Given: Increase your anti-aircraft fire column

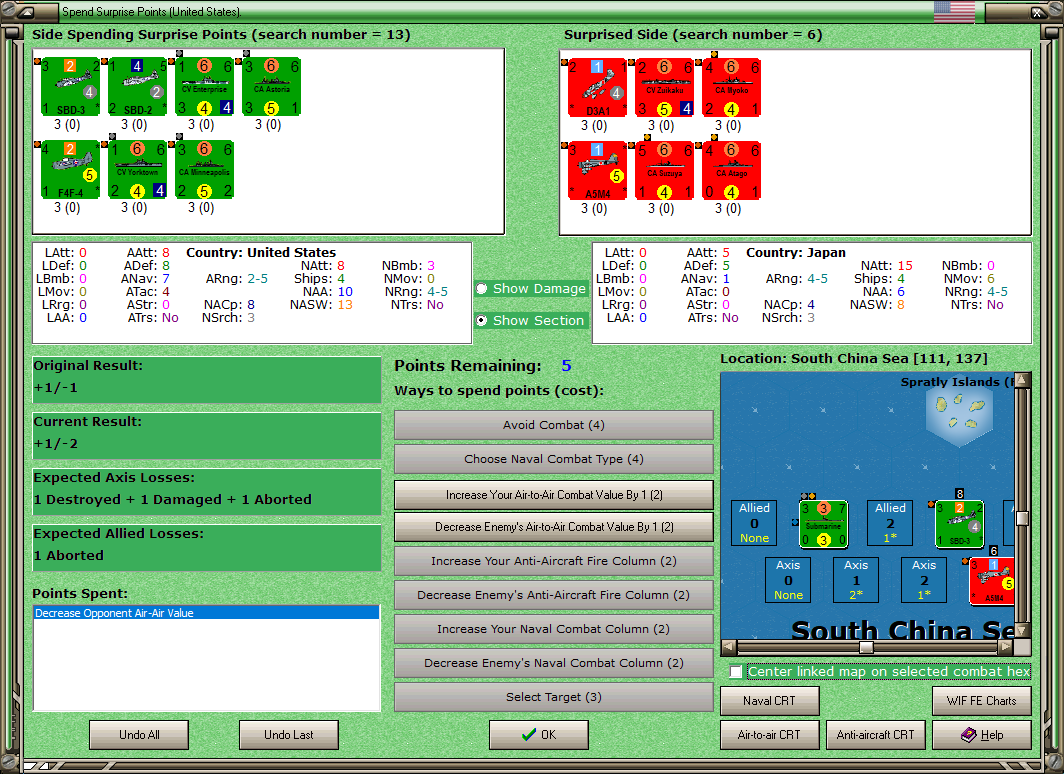Looking at the screenshot, I should point(554,561).
